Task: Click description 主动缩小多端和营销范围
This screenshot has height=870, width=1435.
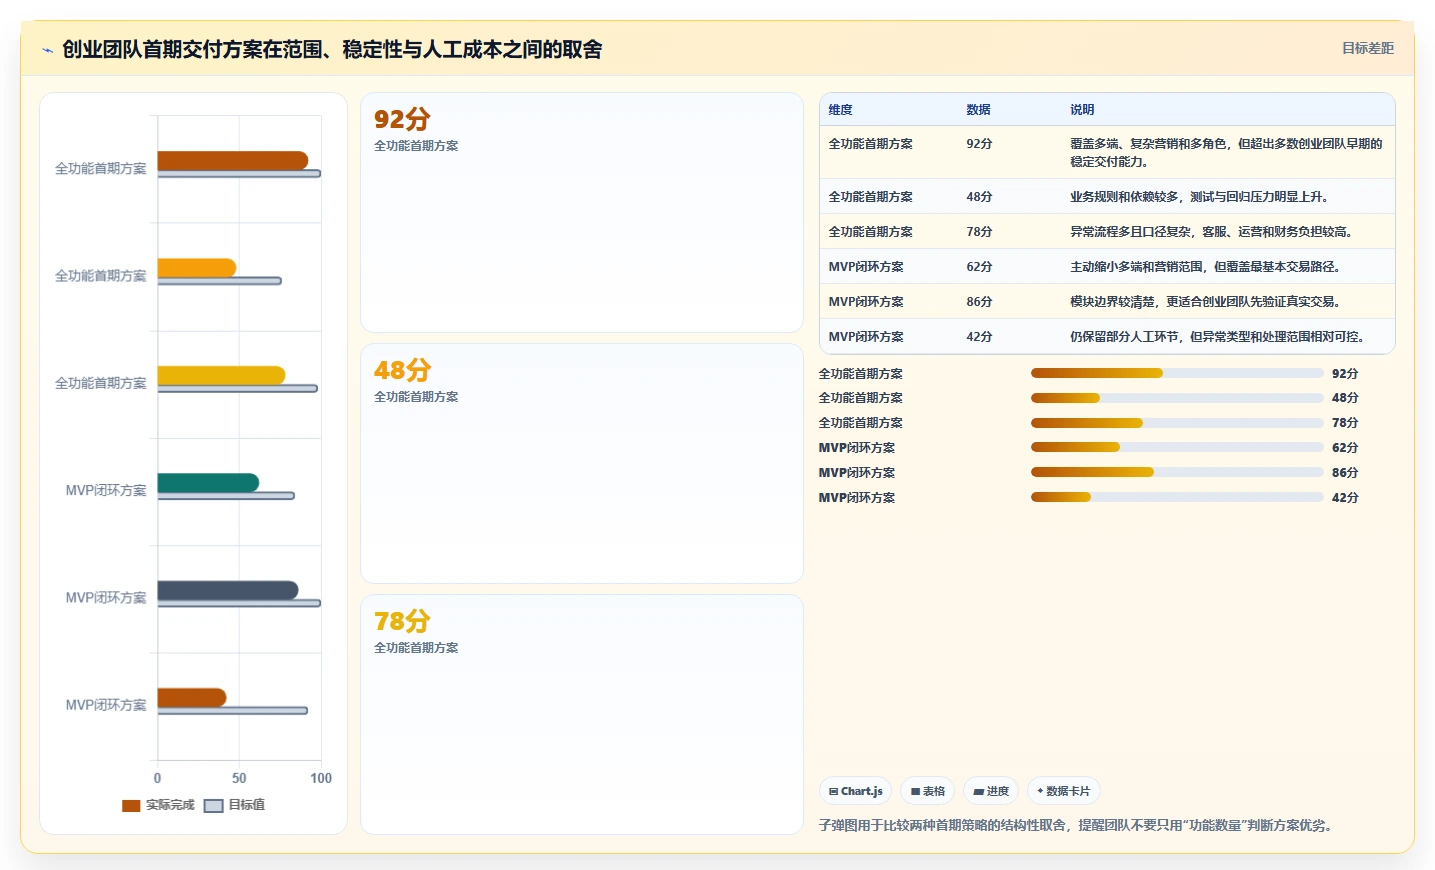Action: coord(1205,267)
